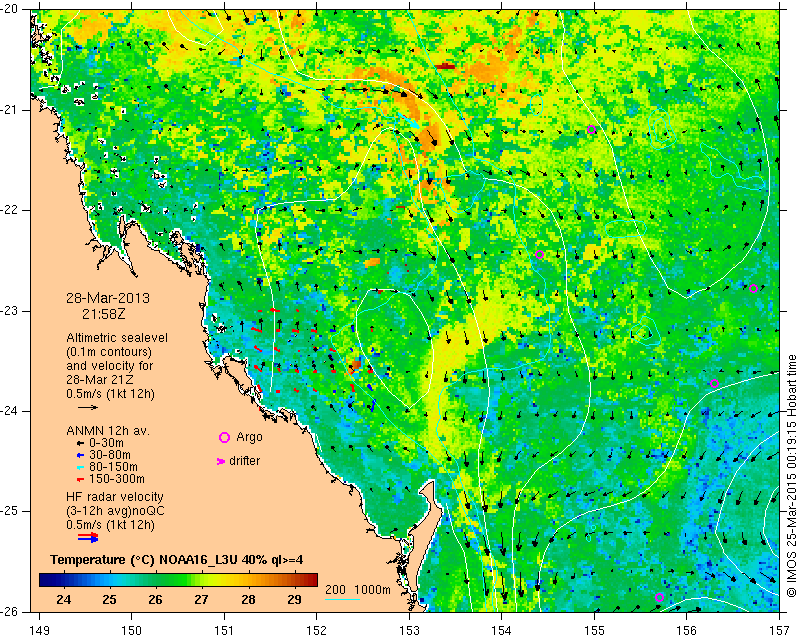Click the latitude axis label -23

tap(10, 310)
